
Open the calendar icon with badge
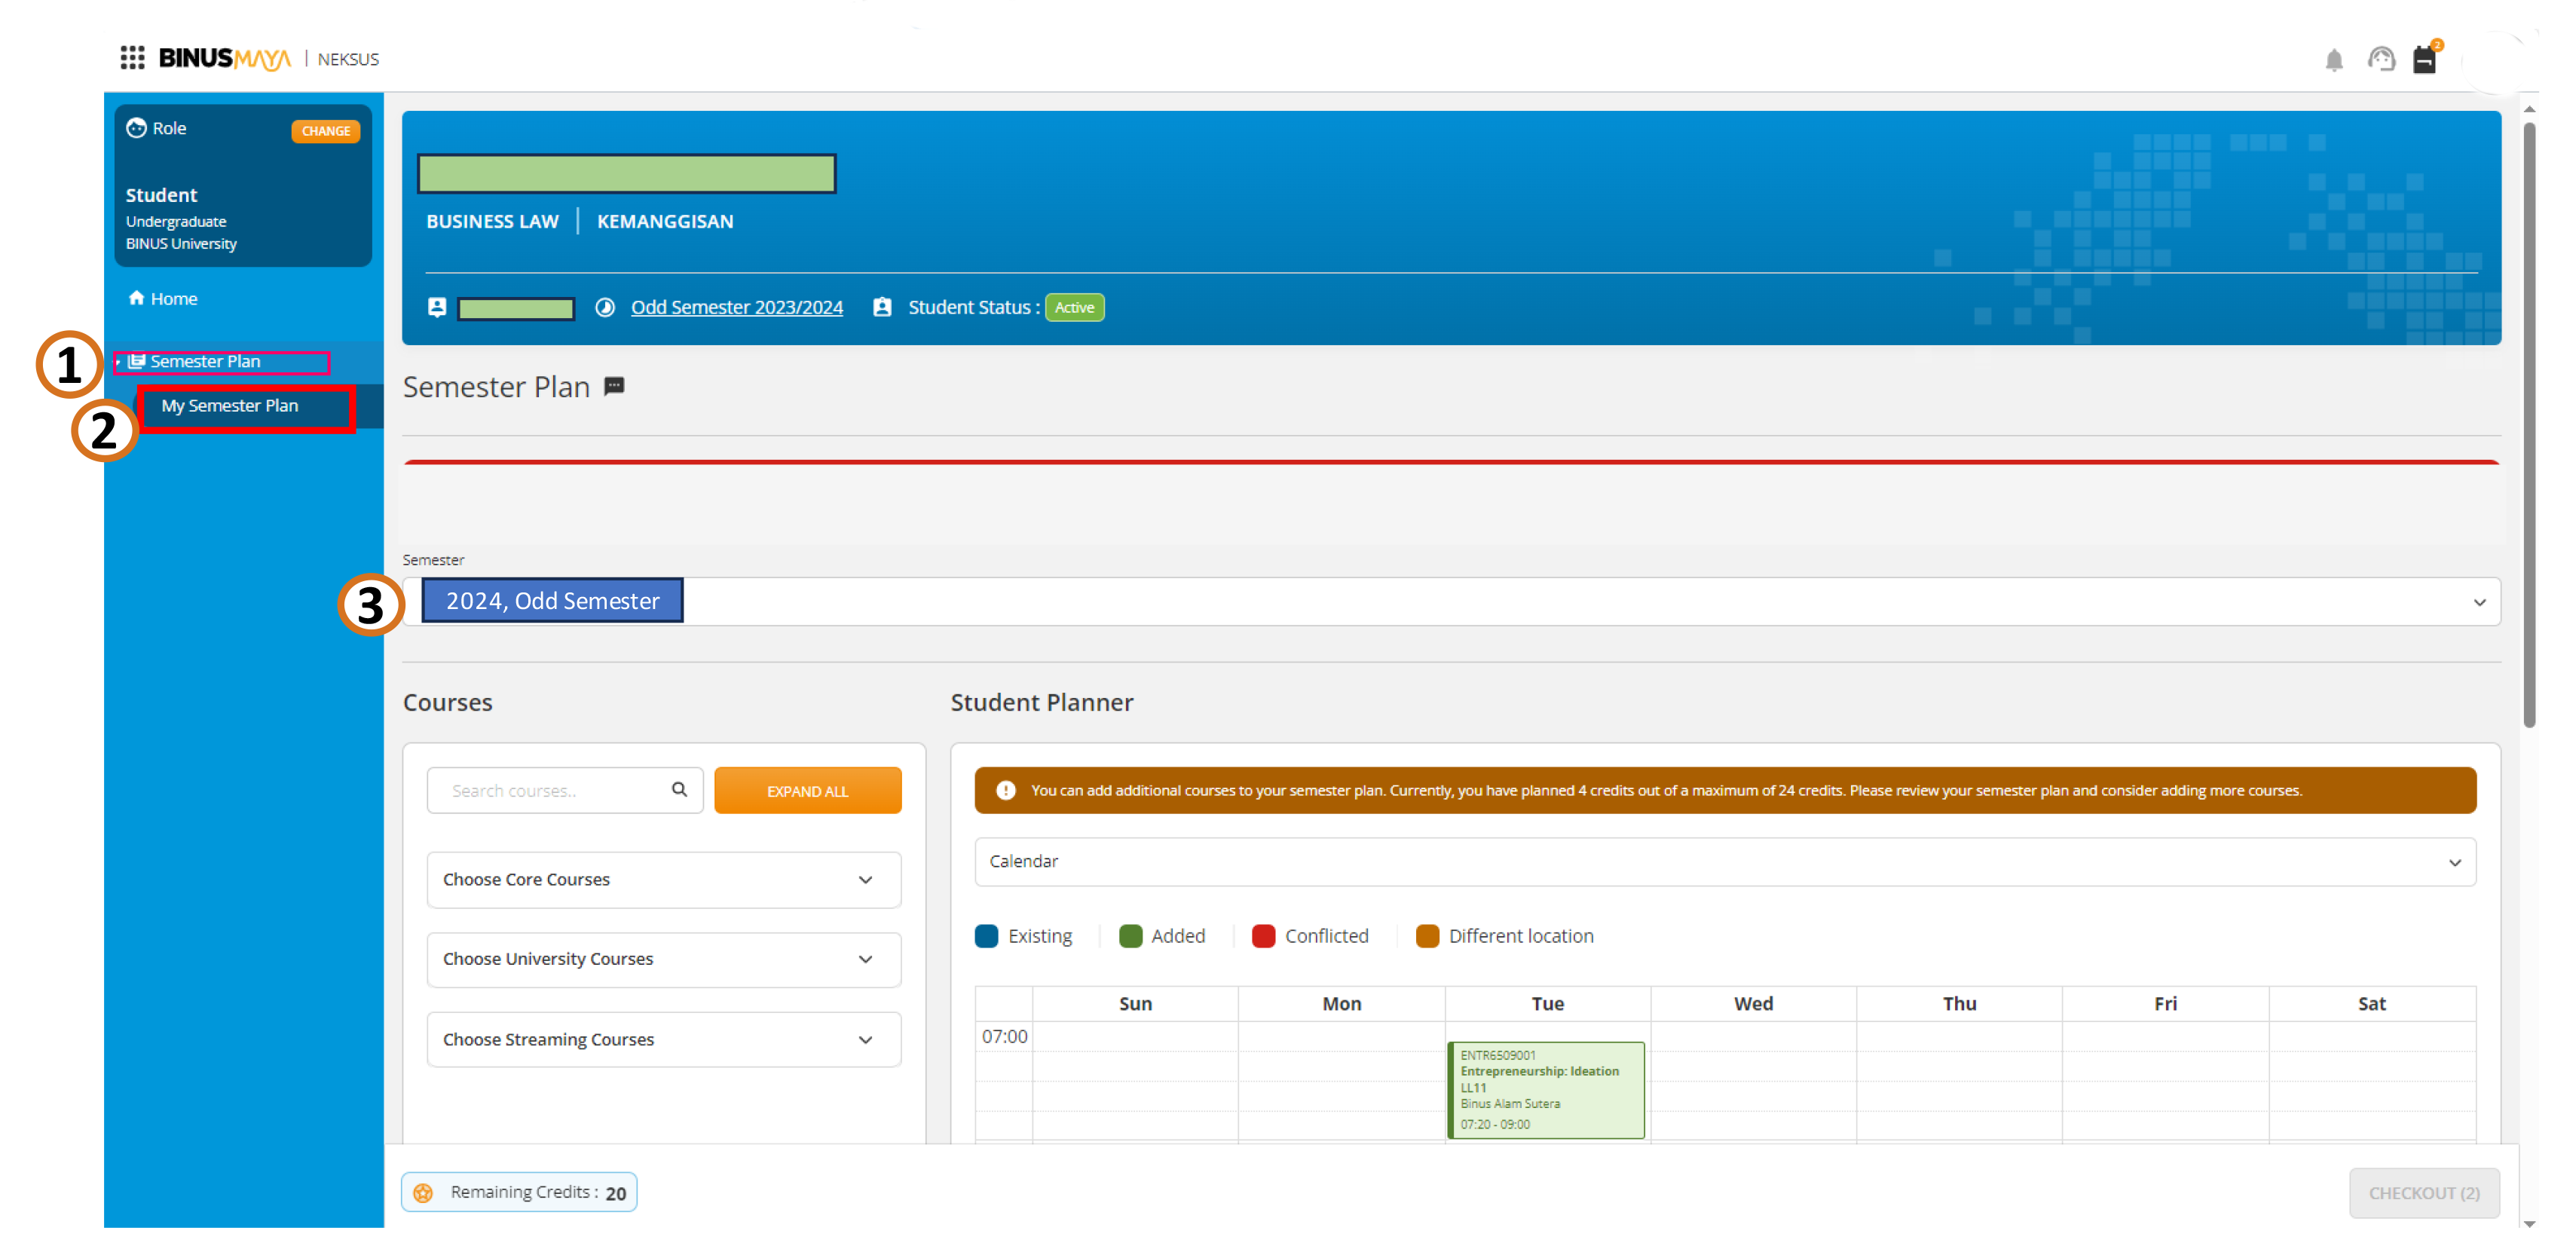(x=2425, y=60)
